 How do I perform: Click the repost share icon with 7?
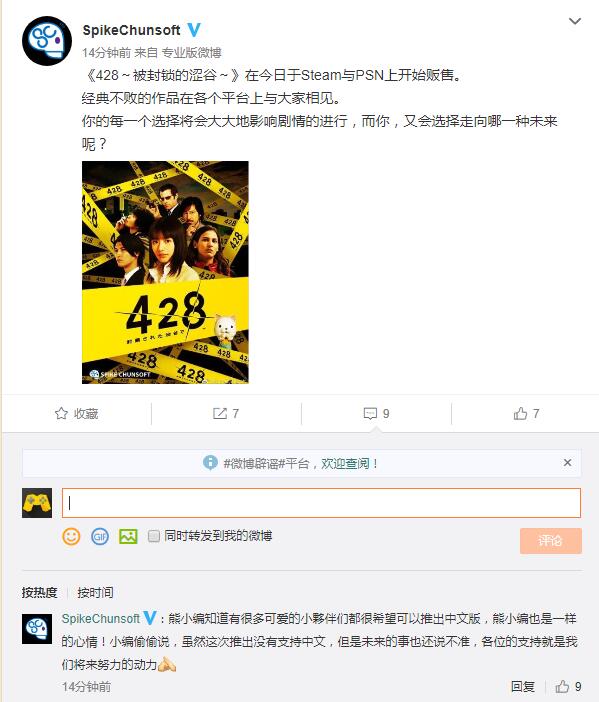pyautogui.click(x=220, y=413)
